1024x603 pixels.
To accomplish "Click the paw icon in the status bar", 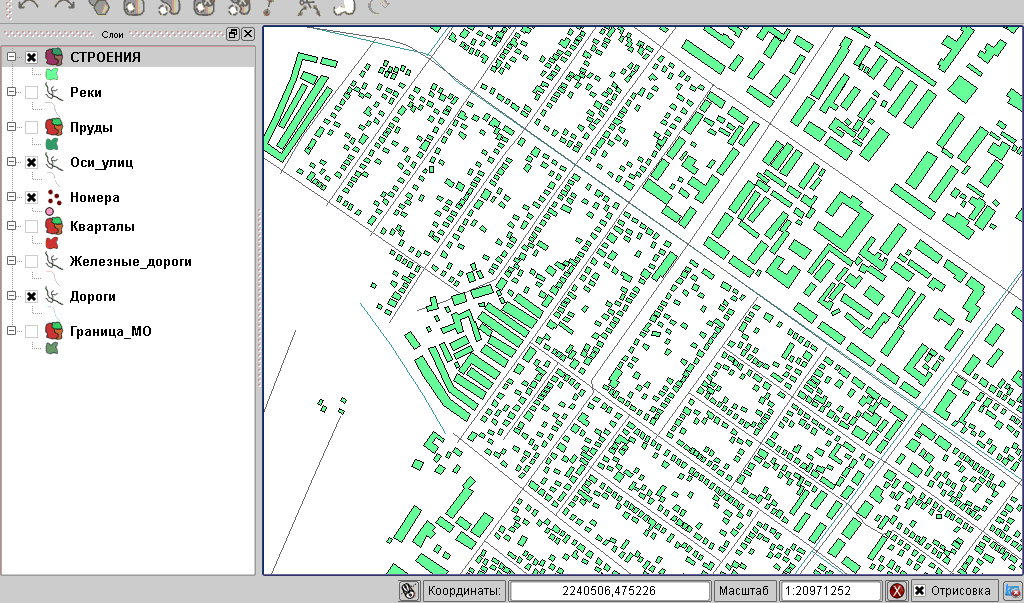I will click(x=409, y=591).
